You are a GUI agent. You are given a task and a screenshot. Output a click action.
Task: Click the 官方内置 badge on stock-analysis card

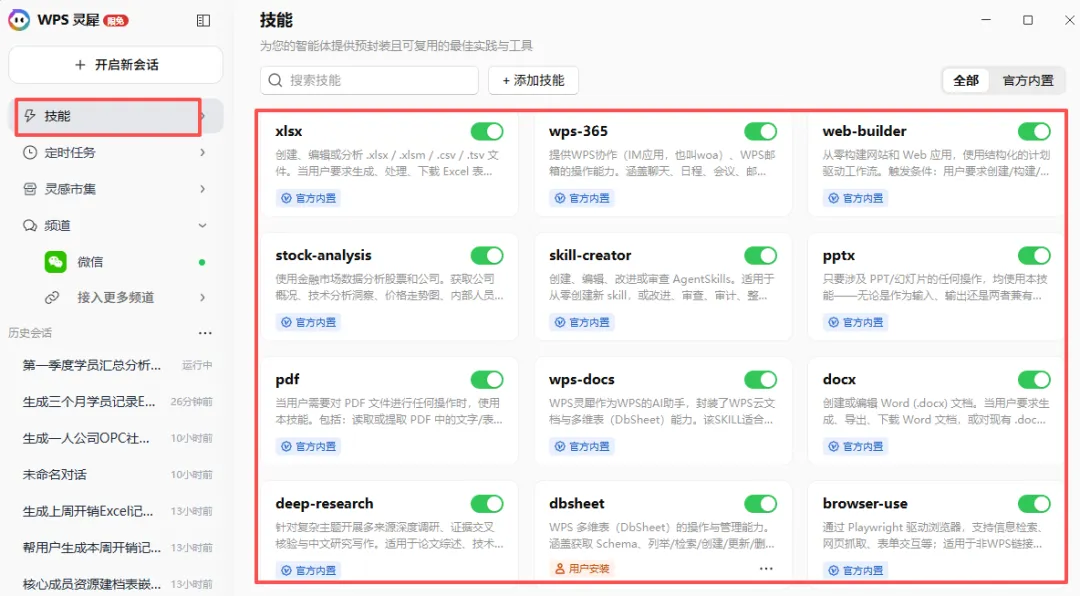click(x=309, y=322)
